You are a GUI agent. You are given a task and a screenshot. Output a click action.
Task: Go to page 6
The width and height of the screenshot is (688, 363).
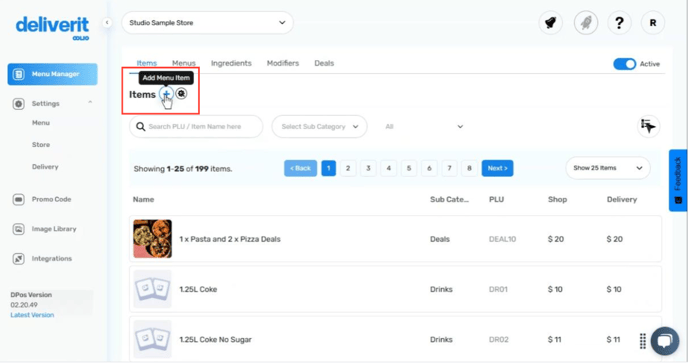(x=429, y=168)
